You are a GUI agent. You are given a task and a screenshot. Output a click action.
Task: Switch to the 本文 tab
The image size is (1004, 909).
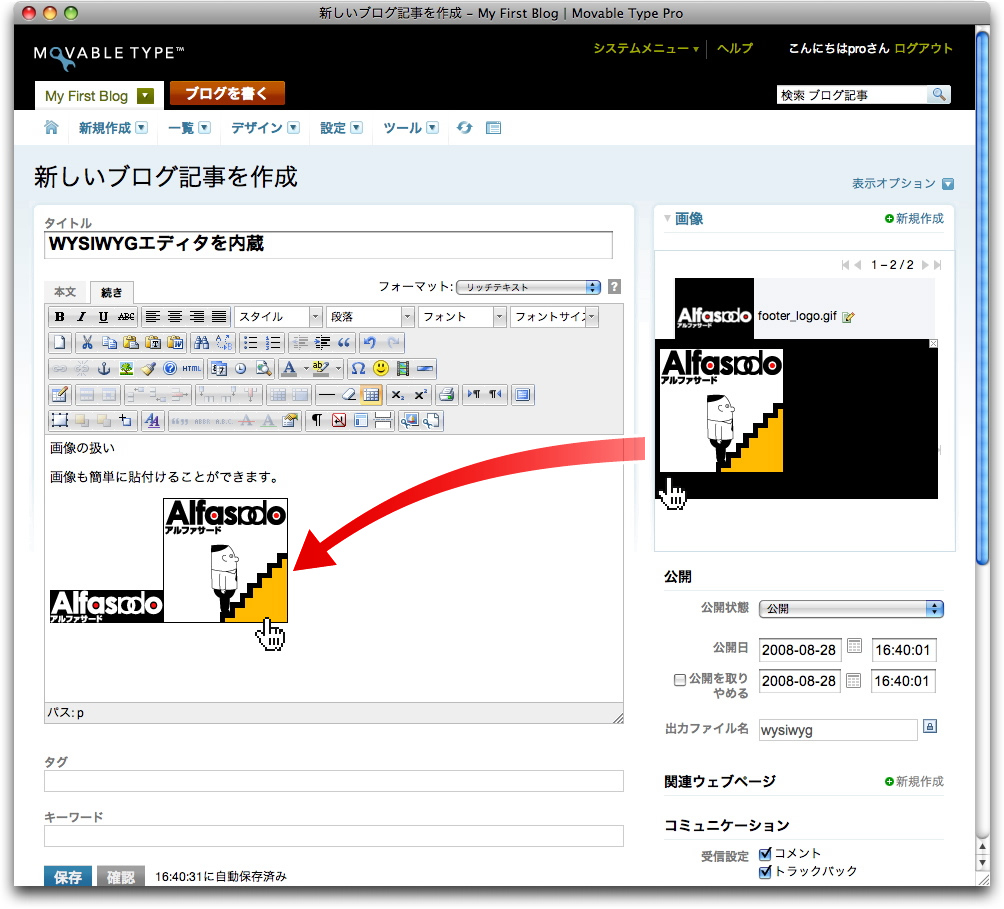[x=65, y=292]
